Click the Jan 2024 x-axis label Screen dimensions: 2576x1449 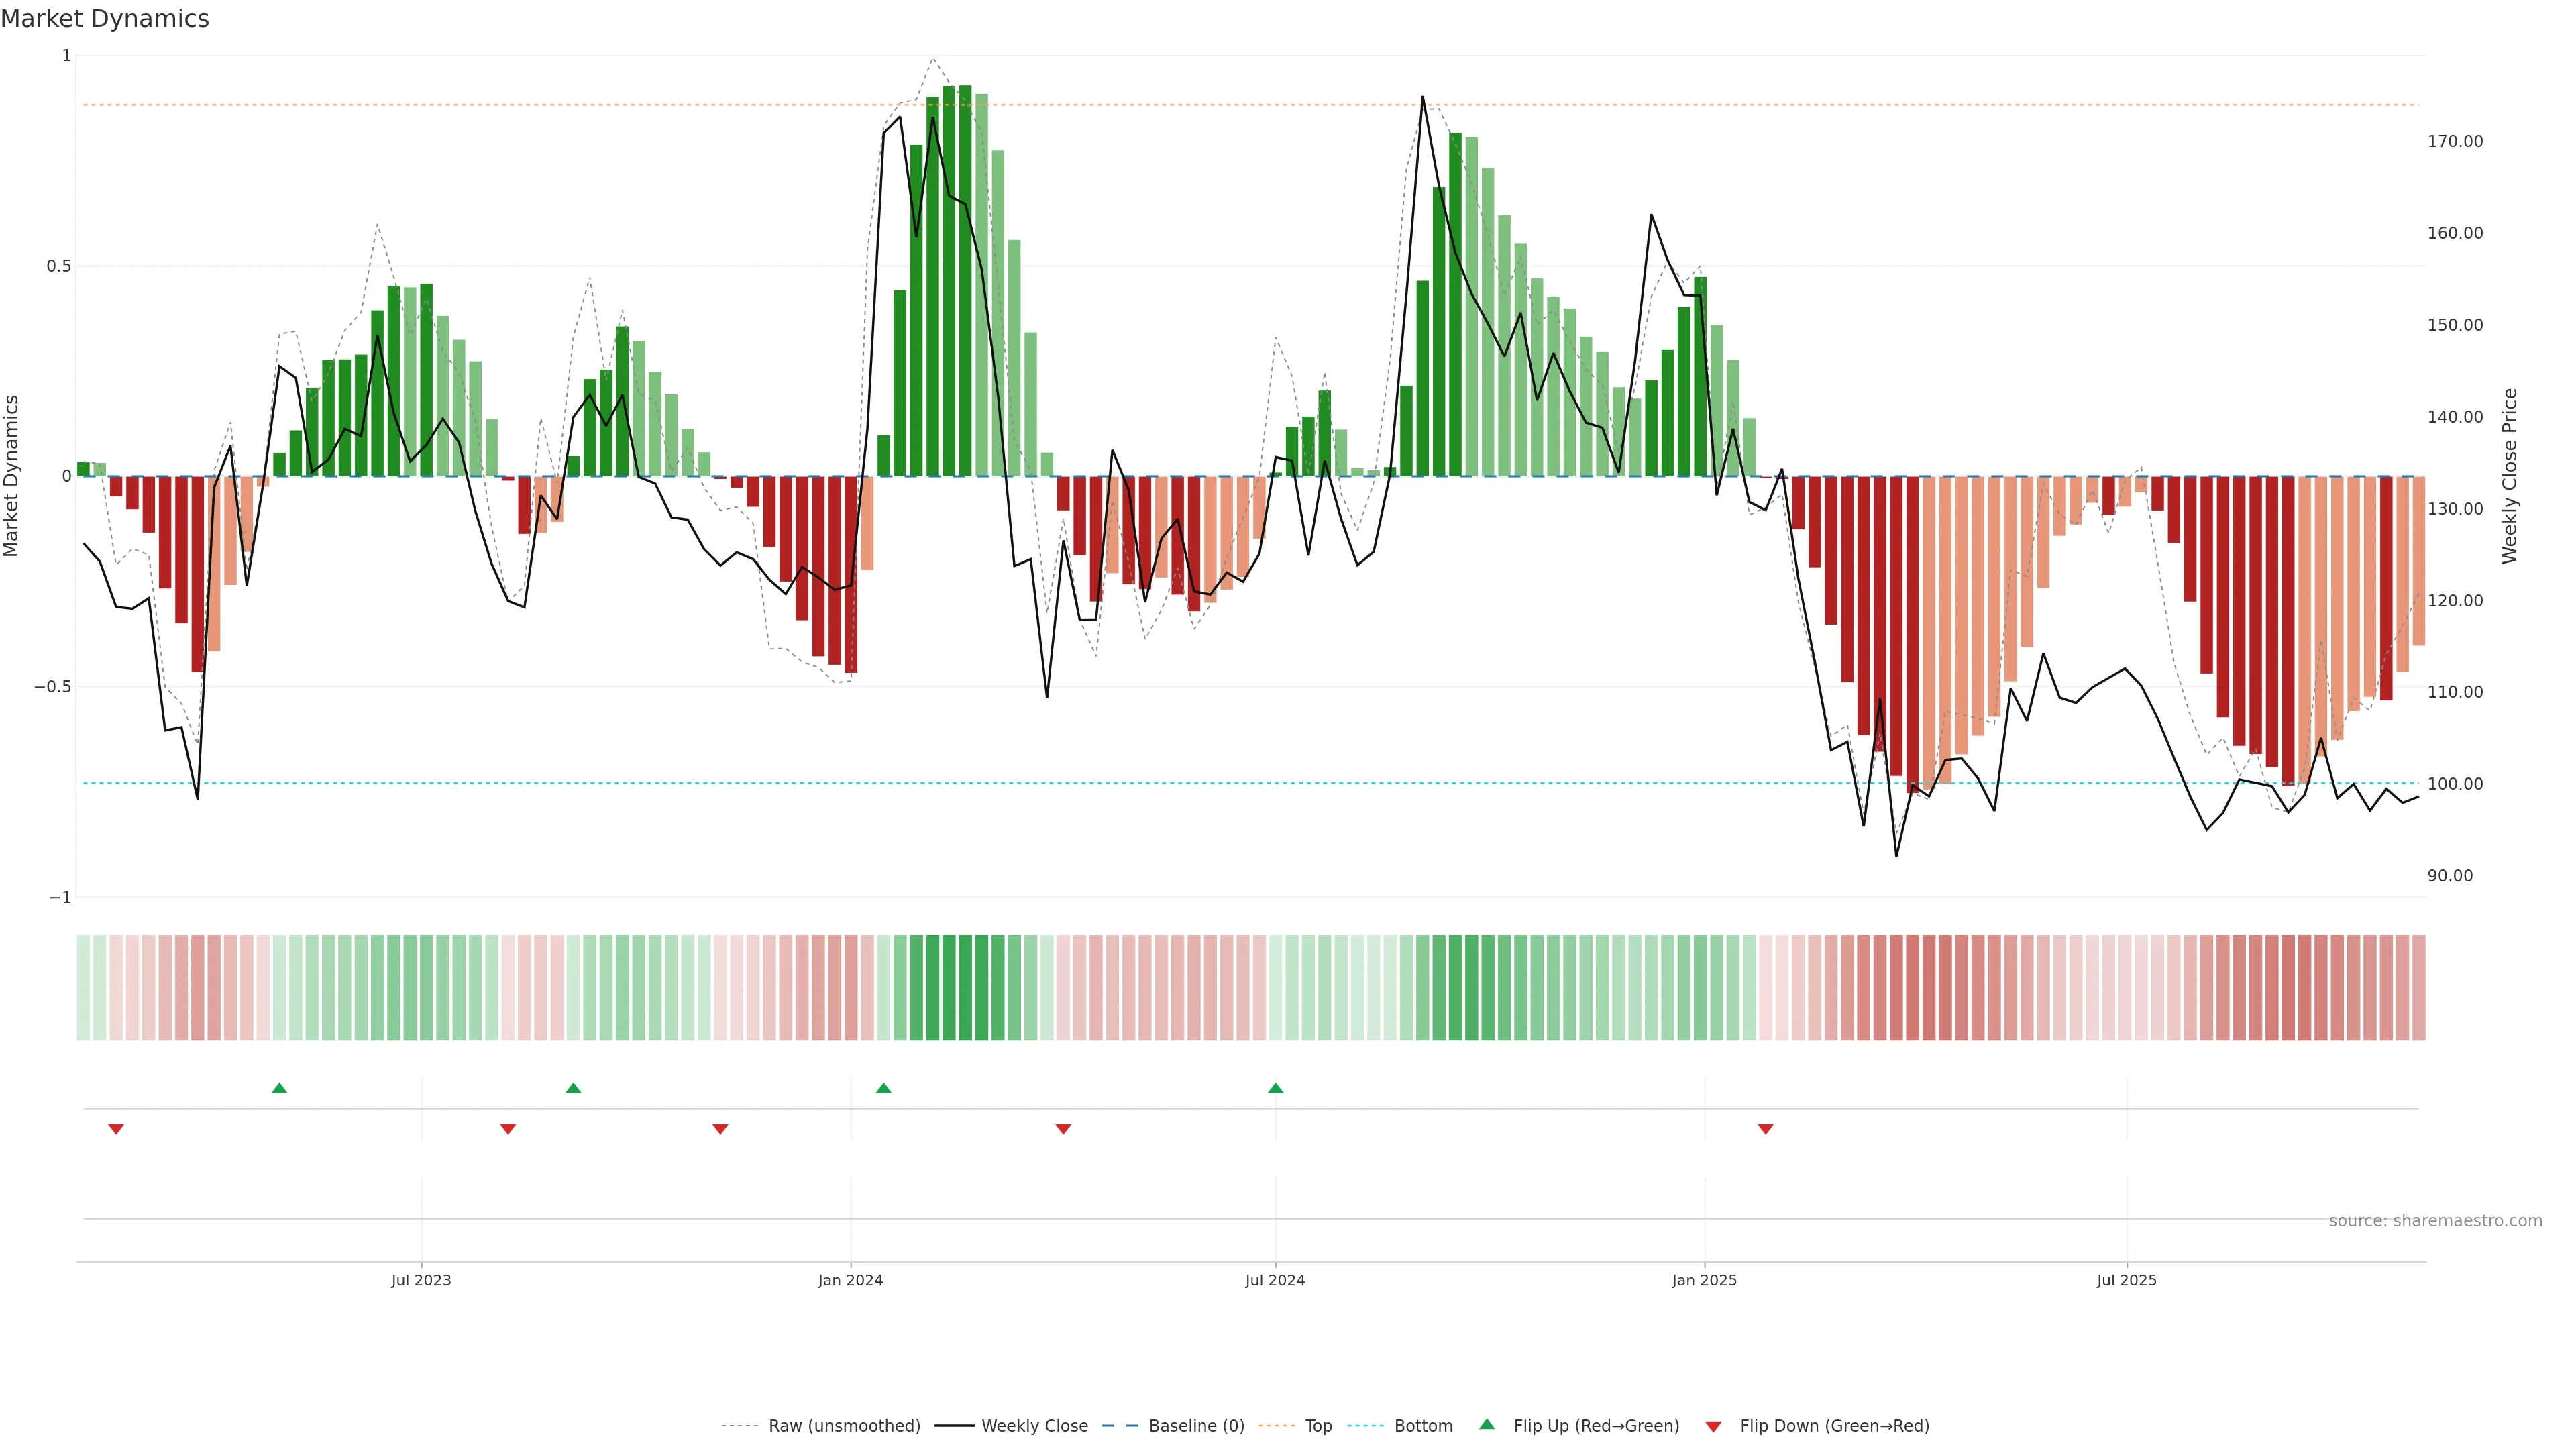(x=850, y=1280)
